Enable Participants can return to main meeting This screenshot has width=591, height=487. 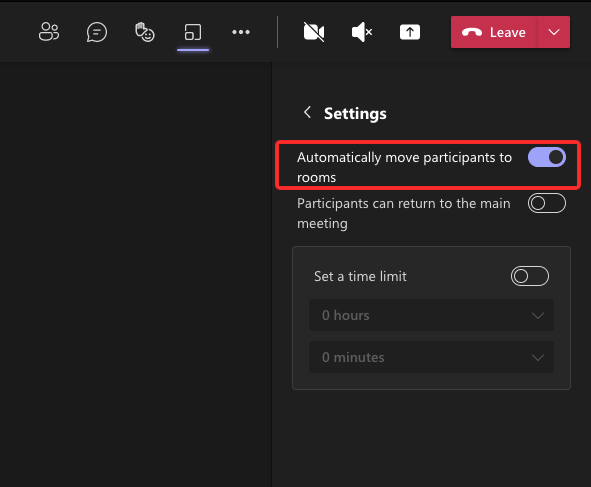coord(547,203)
